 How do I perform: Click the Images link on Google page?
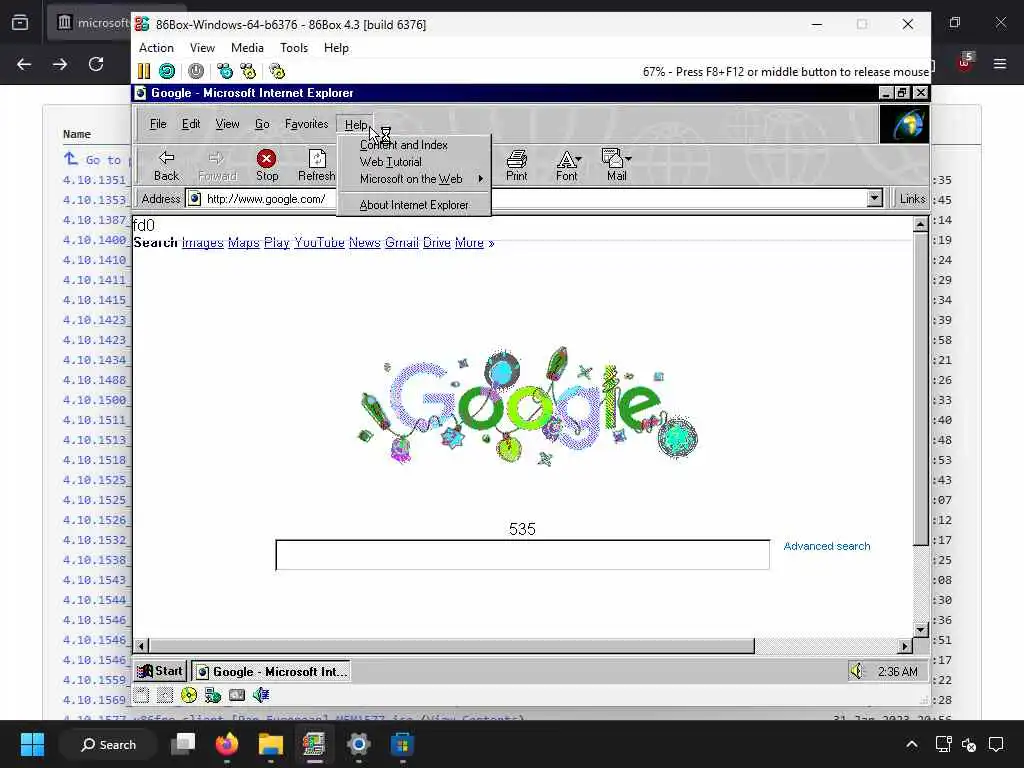[x=202, y=243]
